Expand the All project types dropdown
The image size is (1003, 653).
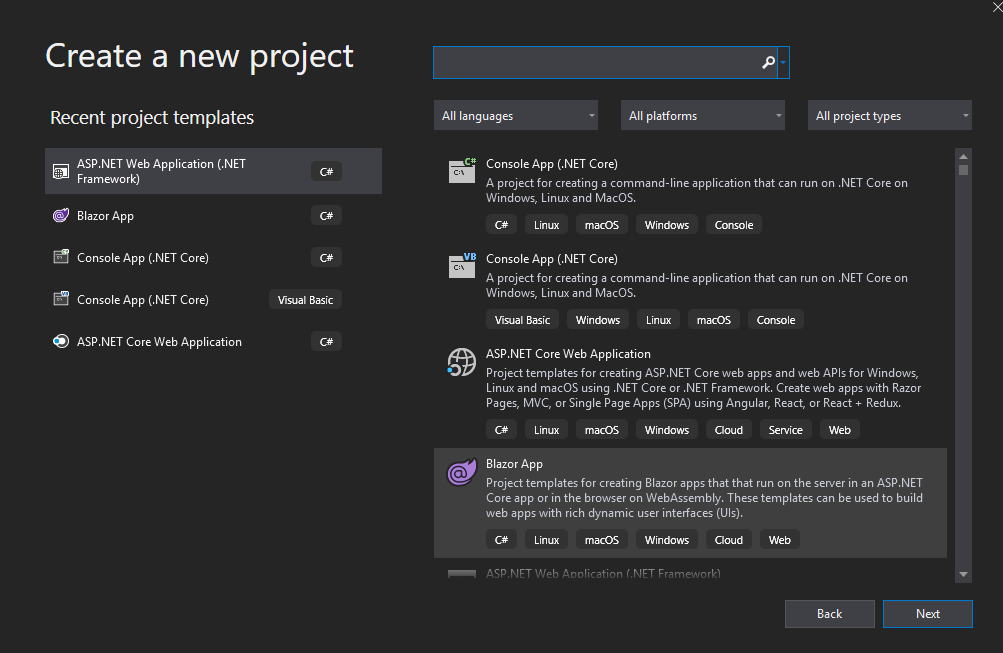tap(890, 116)
